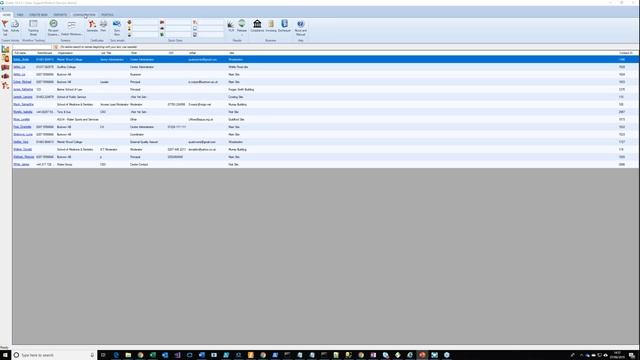Sort by the Full name column header
Image resolution: width=640 pixels, height=360 pixels.
(20, 53)
